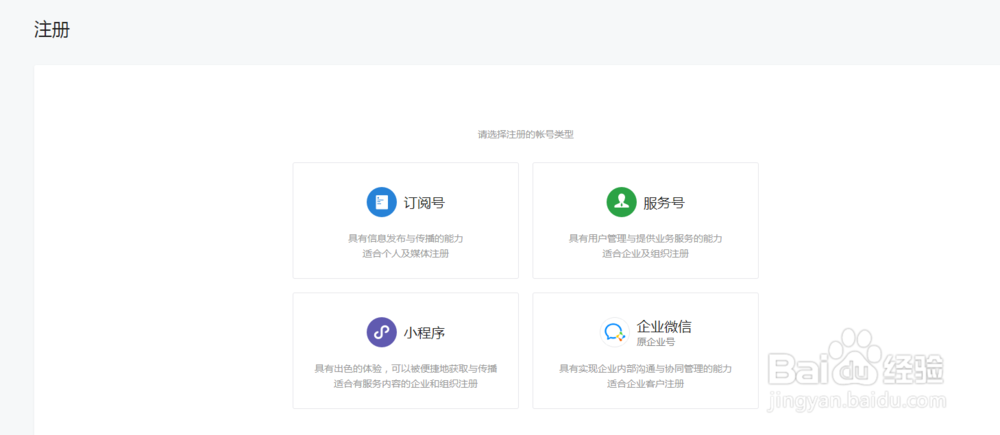
Task: Click the blue 订阅号 document icon
Action: click(x=382, y=202)
